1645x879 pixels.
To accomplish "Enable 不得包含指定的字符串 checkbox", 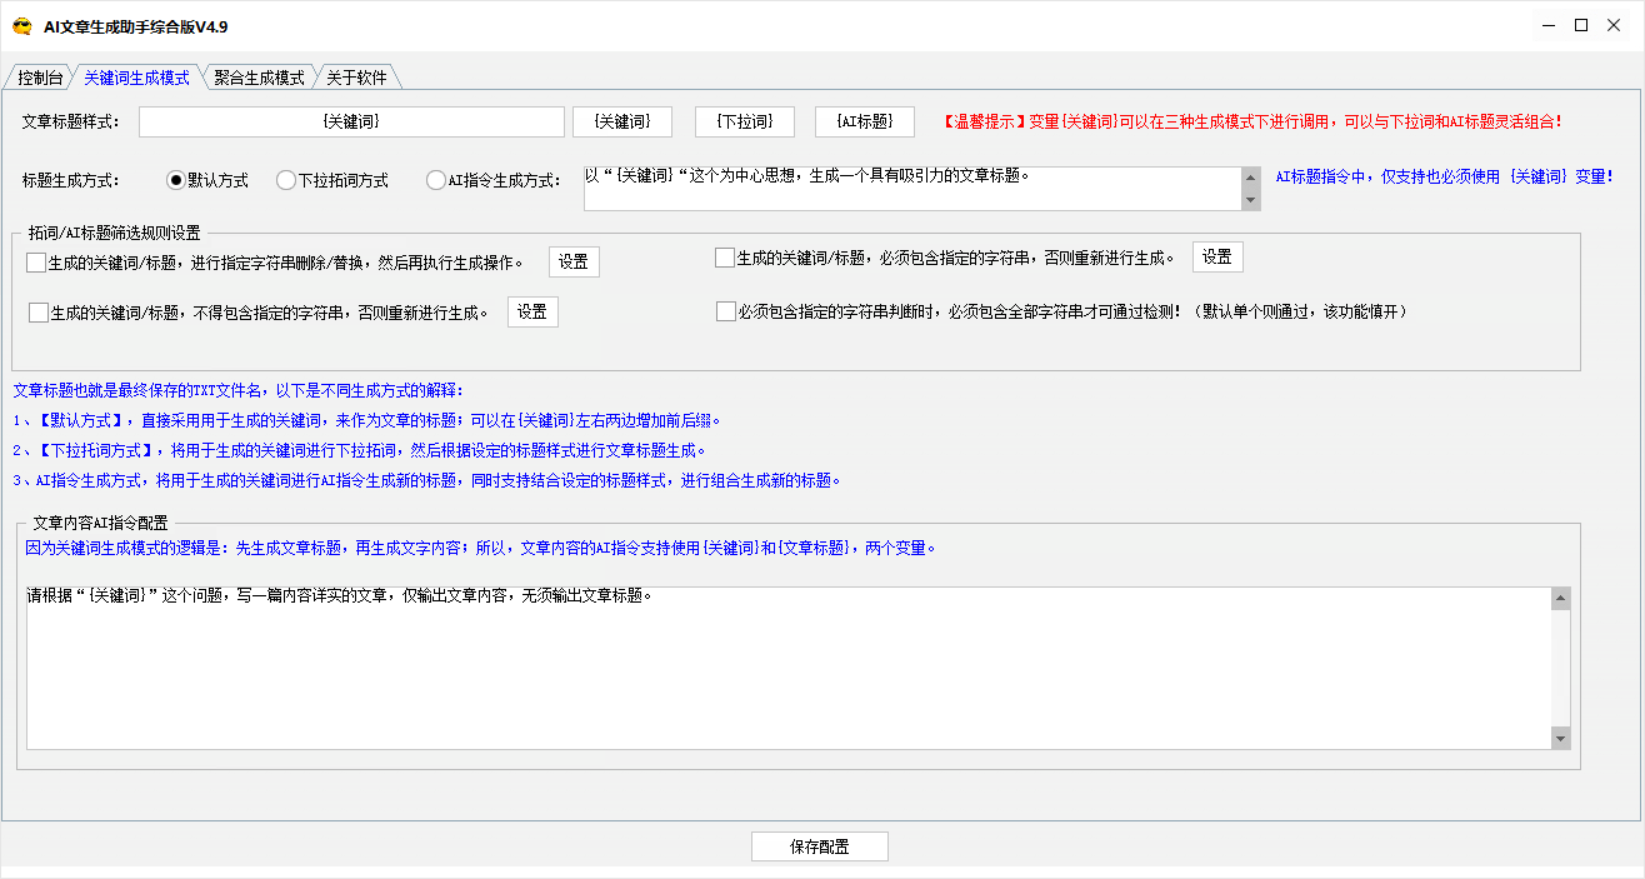I will [38, 313].
